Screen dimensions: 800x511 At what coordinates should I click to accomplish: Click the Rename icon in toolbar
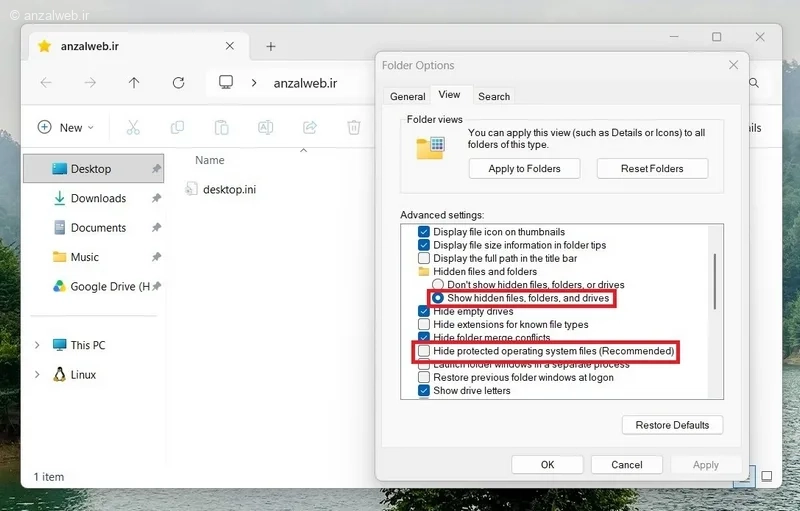click(x=265, y=127)
